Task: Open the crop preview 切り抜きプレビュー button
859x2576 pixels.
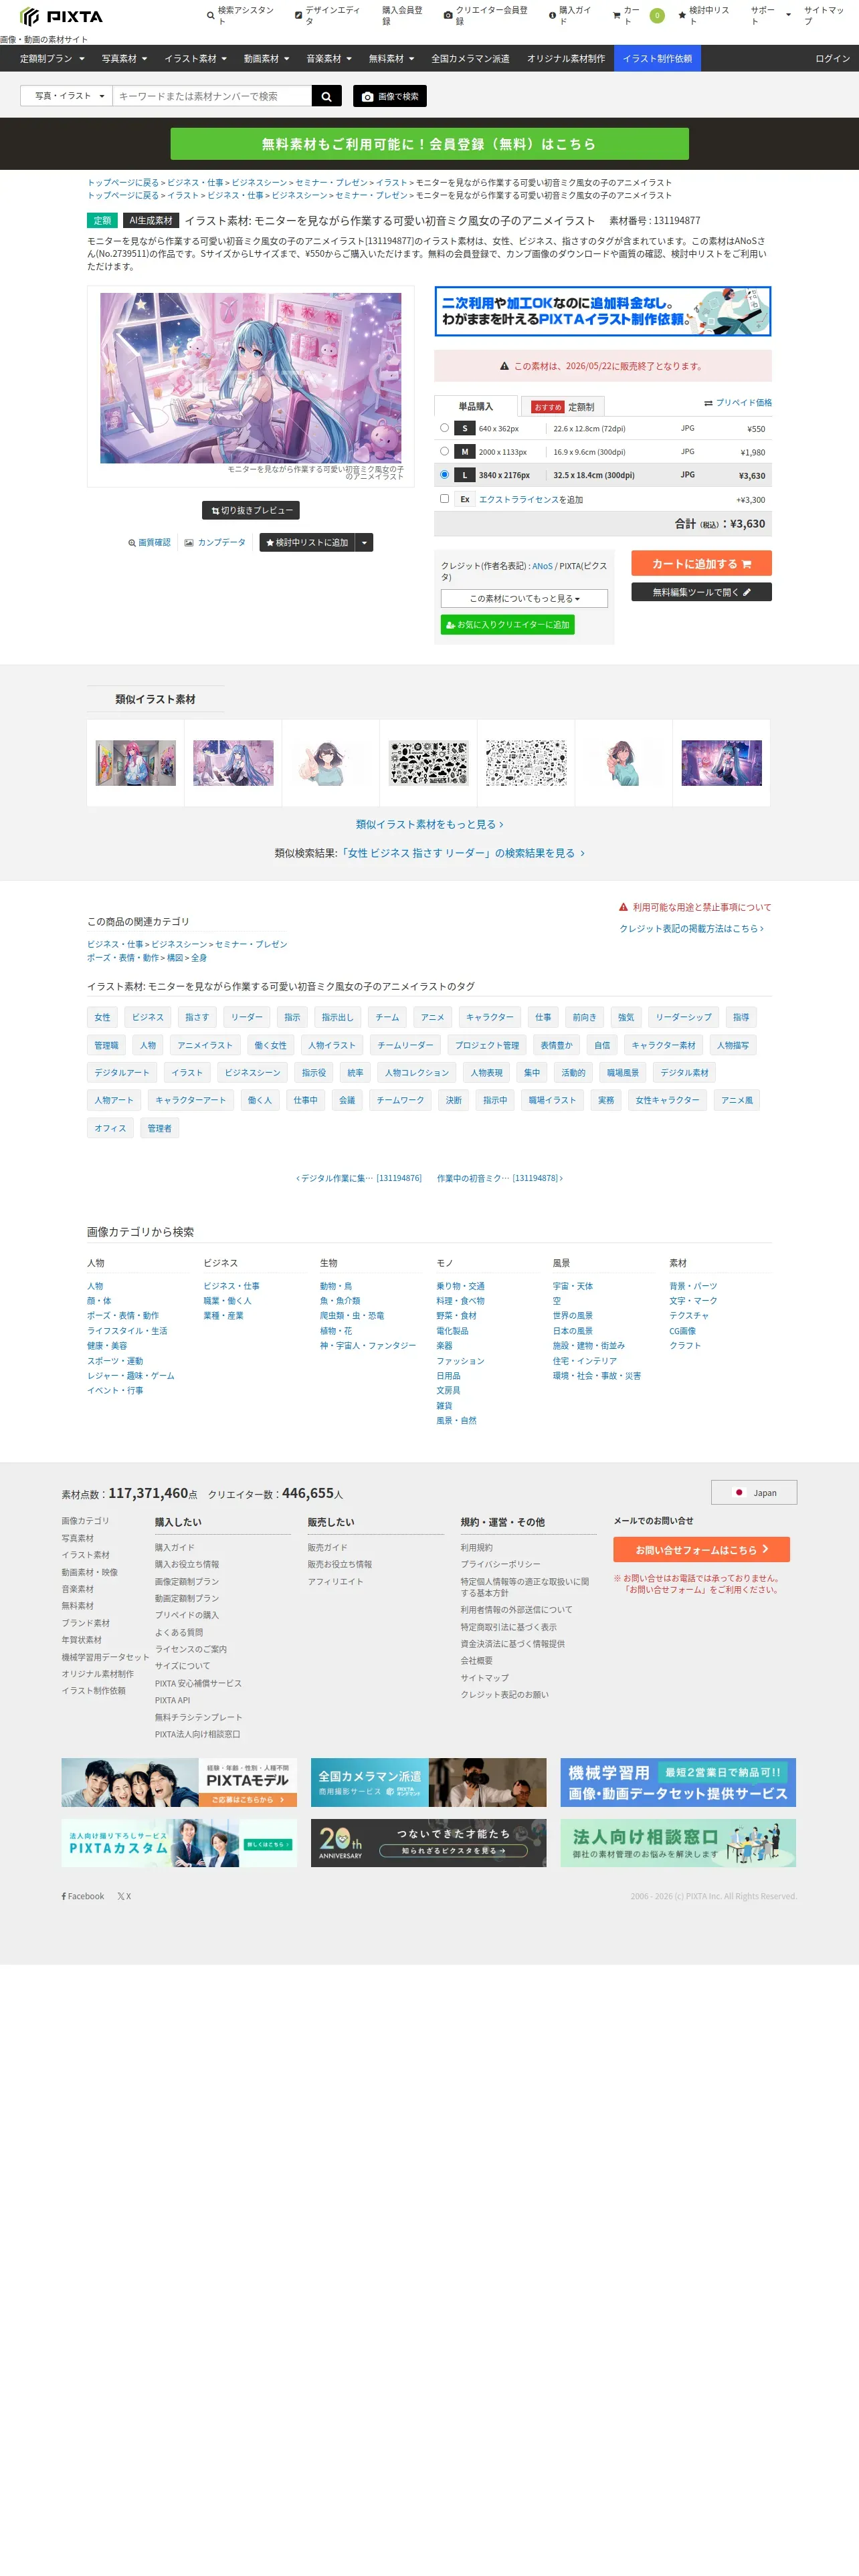Action: pyautogui.click(x=252, y=510)
